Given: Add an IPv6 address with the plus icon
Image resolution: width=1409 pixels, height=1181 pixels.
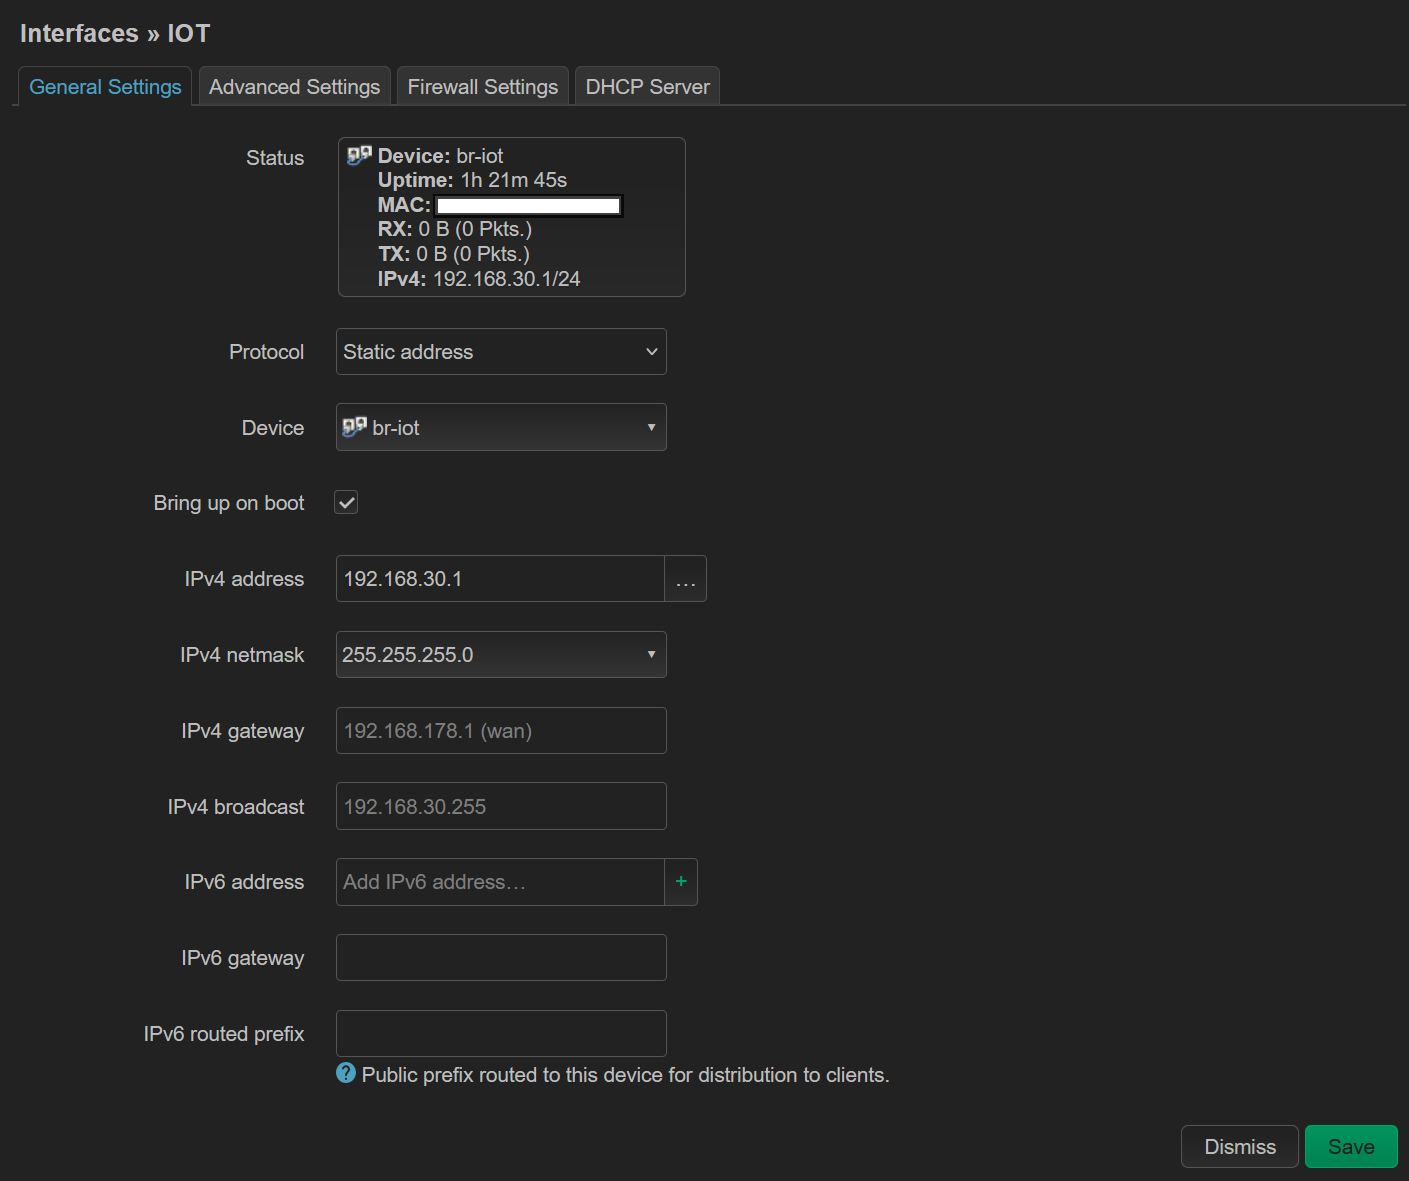Looking at the screenshot, I should point(681,881).
